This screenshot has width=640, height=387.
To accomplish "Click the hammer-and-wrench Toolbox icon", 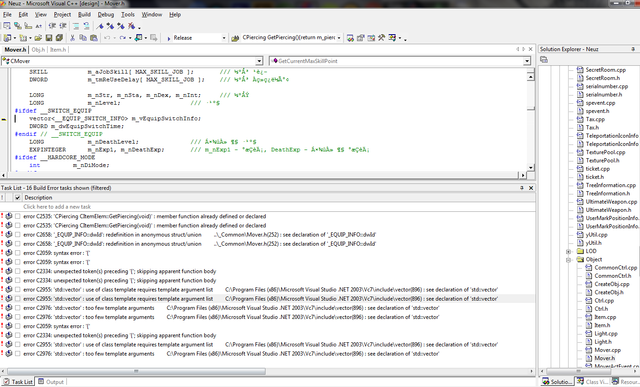I will tap(381, 38).
